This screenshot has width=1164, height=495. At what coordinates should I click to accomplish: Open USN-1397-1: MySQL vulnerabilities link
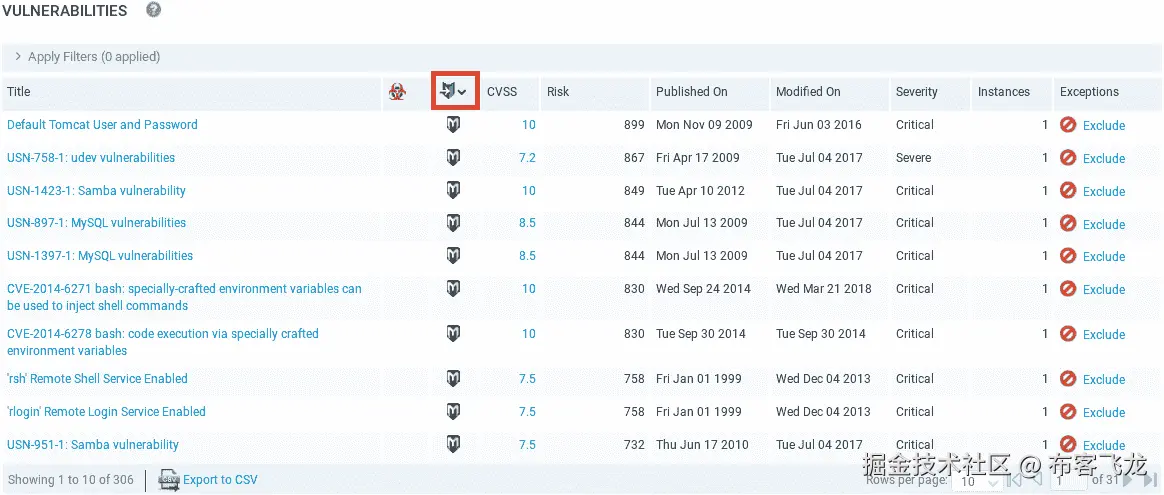point(100,255)
